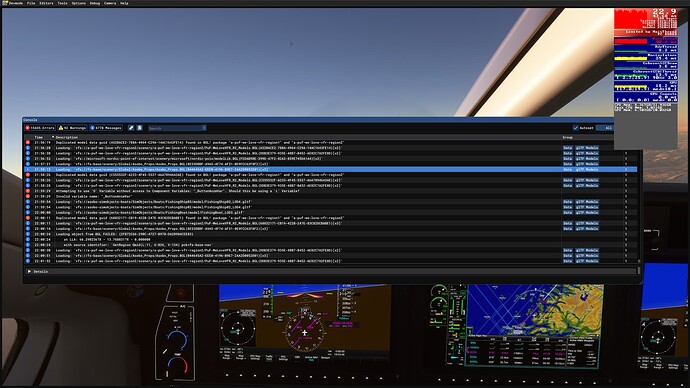Image resolution: width=690 pixels, height=388 pixels.
Task: Open the Editors menu
Action: pos(46,3)
